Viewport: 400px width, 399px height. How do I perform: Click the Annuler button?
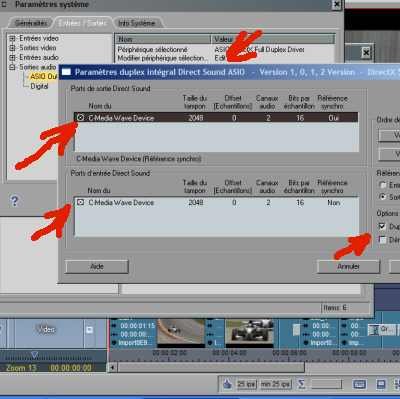click(348, 266)
